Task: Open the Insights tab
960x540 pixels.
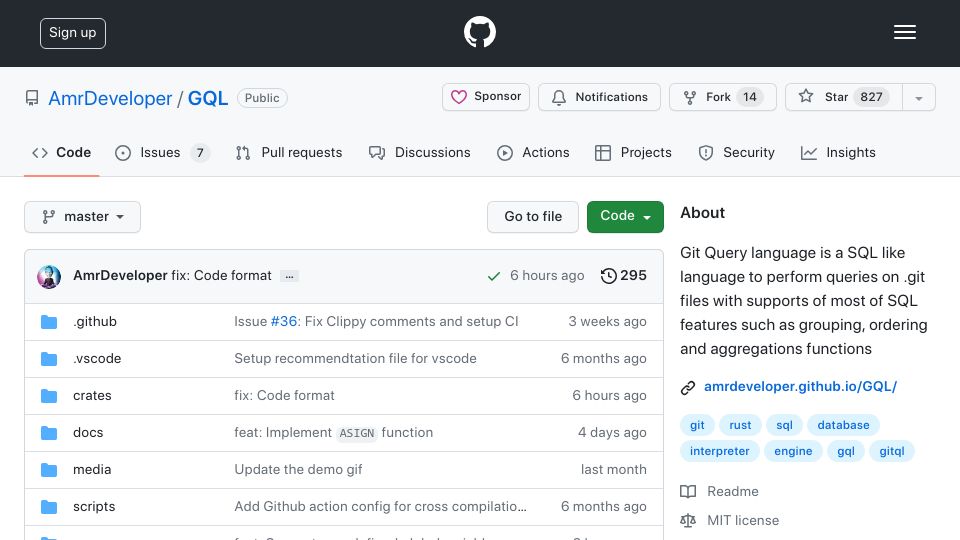Action: point(838,152)
